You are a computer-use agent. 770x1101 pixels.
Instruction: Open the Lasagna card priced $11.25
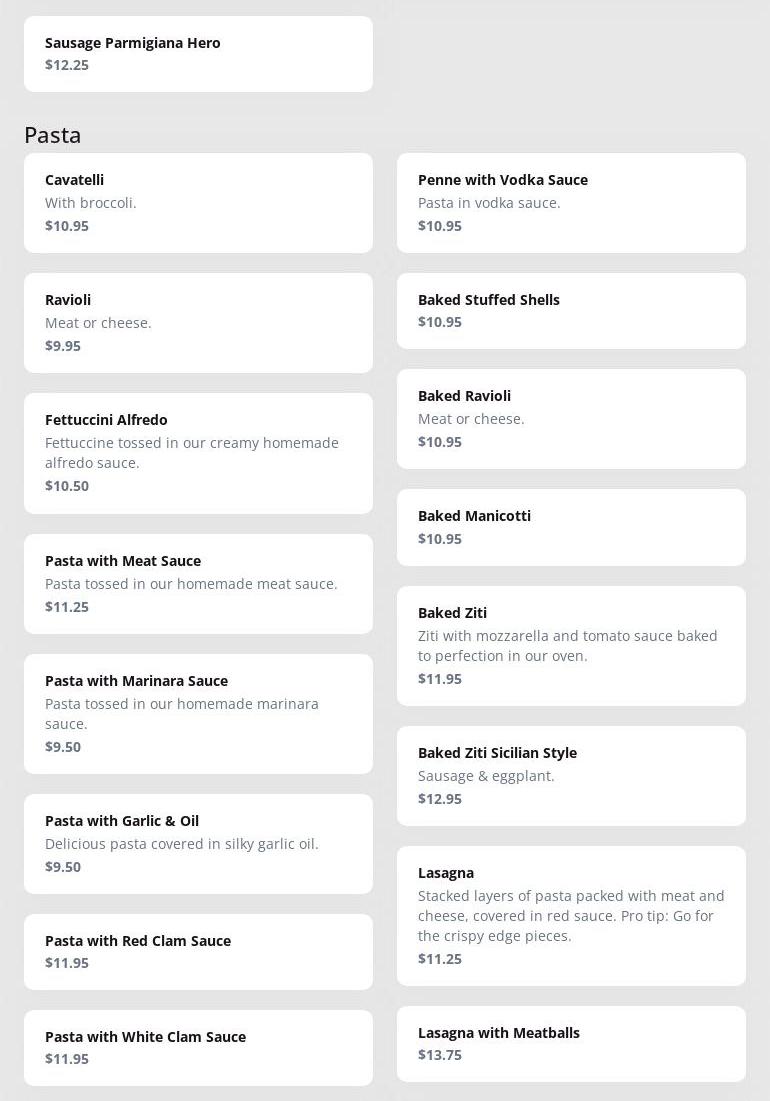571,916
